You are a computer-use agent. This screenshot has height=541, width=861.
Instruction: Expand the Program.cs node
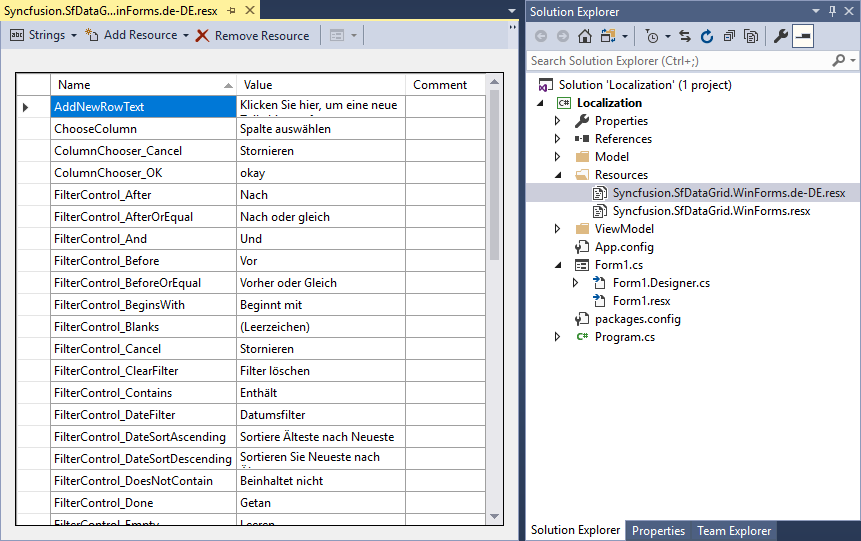[557, 337]
